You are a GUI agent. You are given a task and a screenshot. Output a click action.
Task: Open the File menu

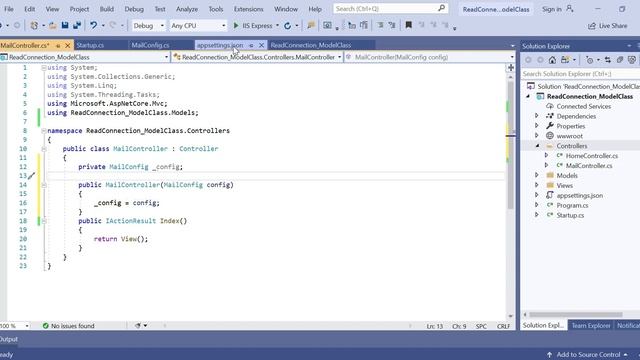coord(9,9)
